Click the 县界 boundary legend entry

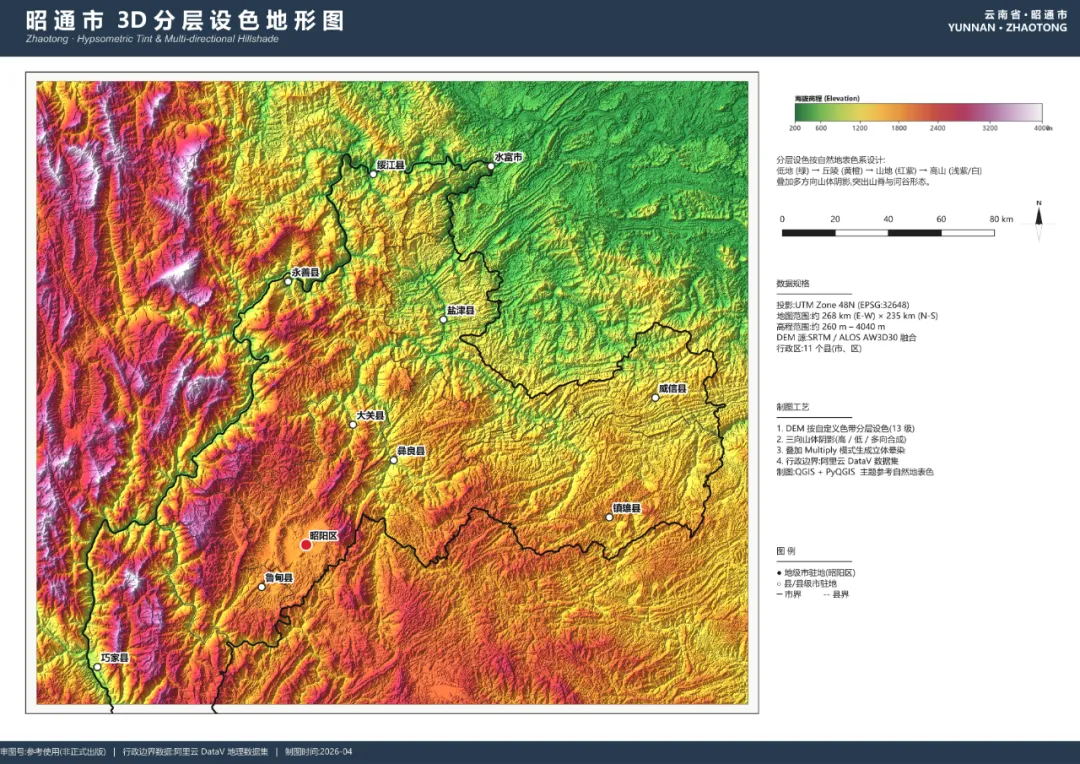(836, 595)
